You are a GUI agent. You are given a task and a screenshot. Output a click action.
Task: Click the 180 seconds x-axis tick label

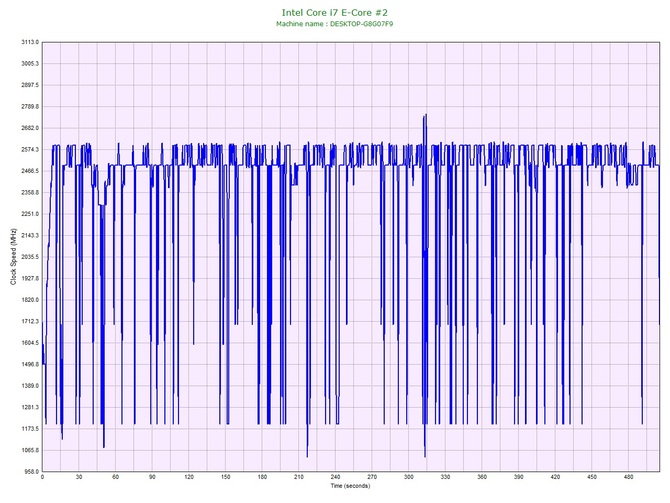point(262,477)
